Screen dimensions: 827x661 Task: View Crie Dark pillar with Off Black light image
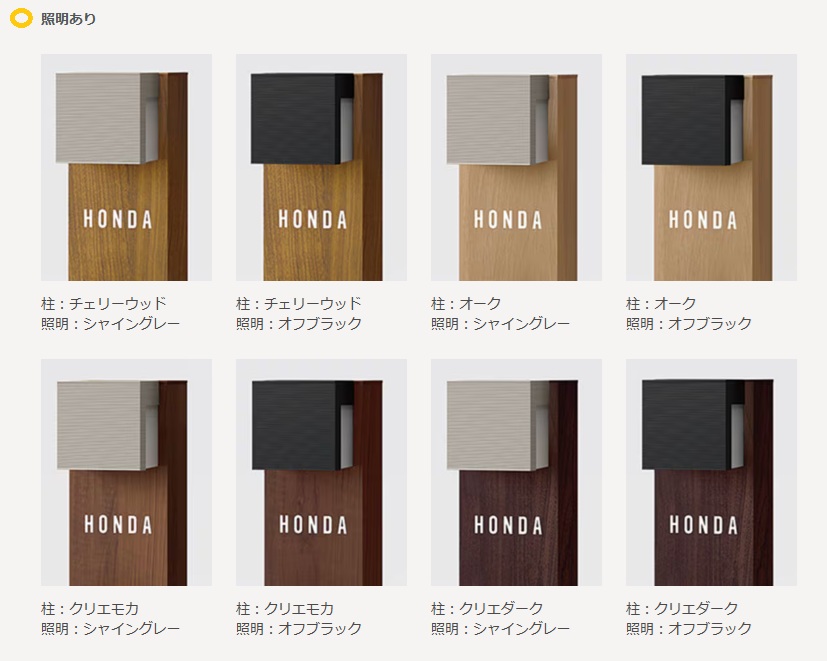coord(711,473)
